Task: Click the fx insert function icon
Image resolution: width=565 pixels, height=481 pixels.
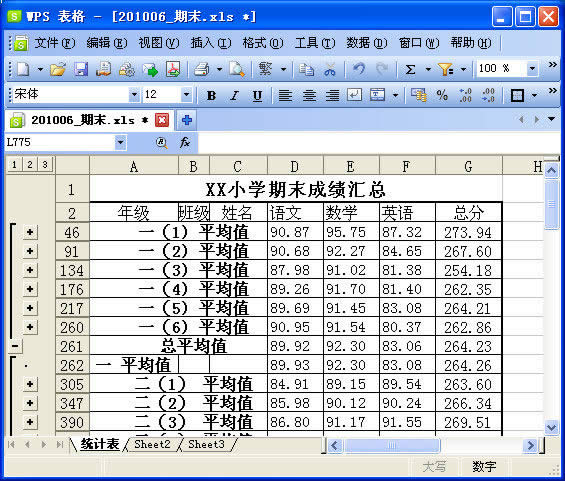Action: pyautogui.click(x=185, y=143)
